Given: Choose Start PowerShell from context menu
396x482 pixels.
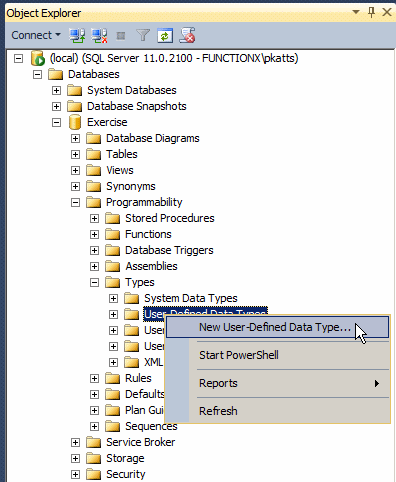Looking at the screenshot, I should pyautogui.click(x=277, y=355).
